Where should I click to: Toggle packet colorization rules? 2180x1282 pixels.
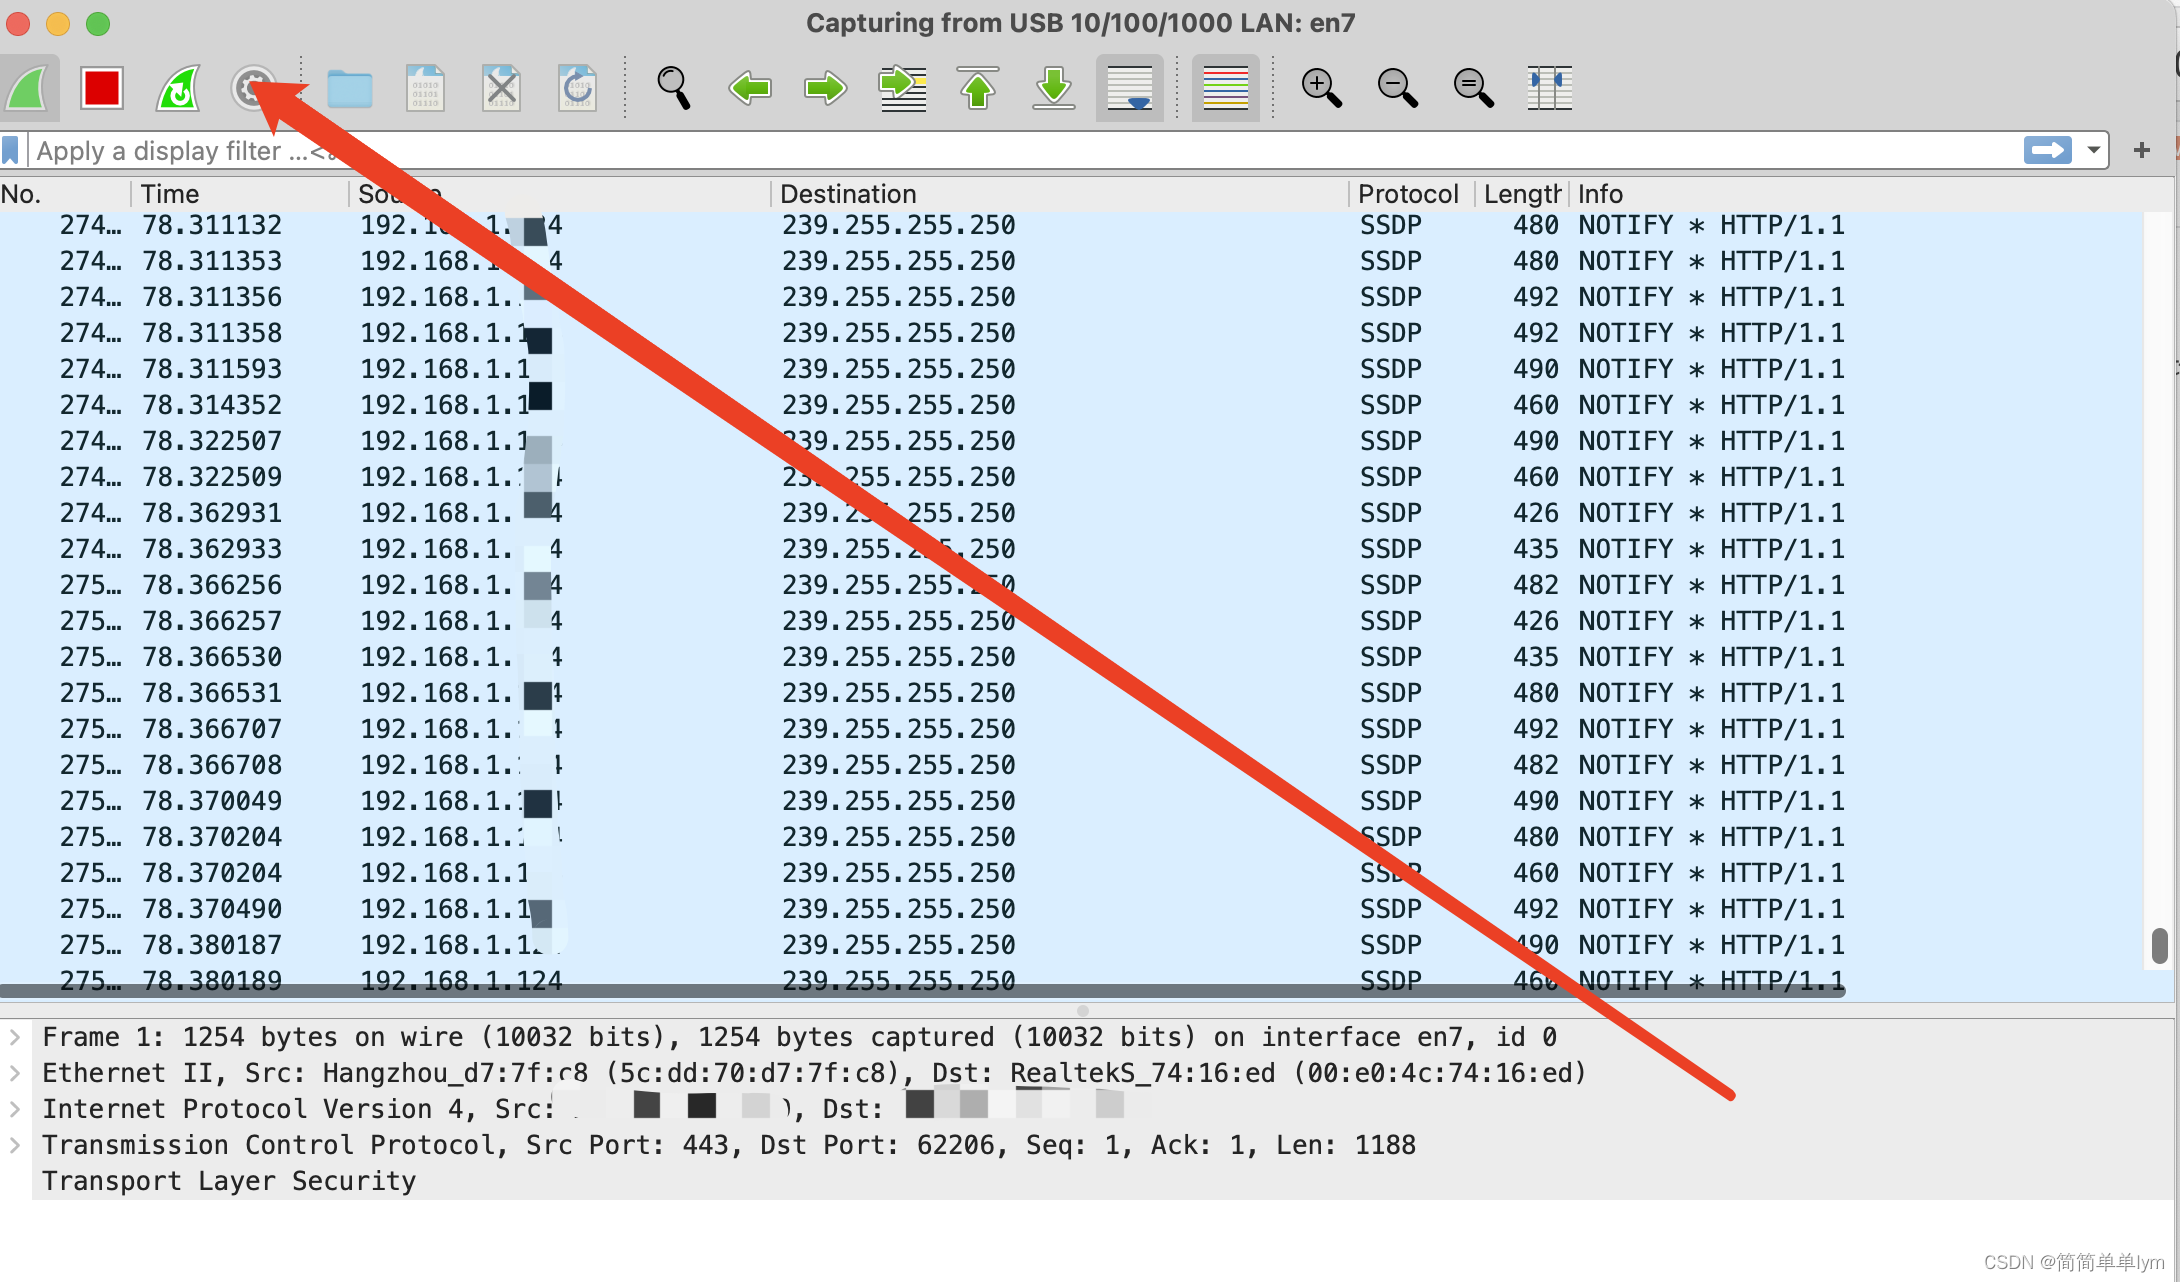(x=1226, y=88)
